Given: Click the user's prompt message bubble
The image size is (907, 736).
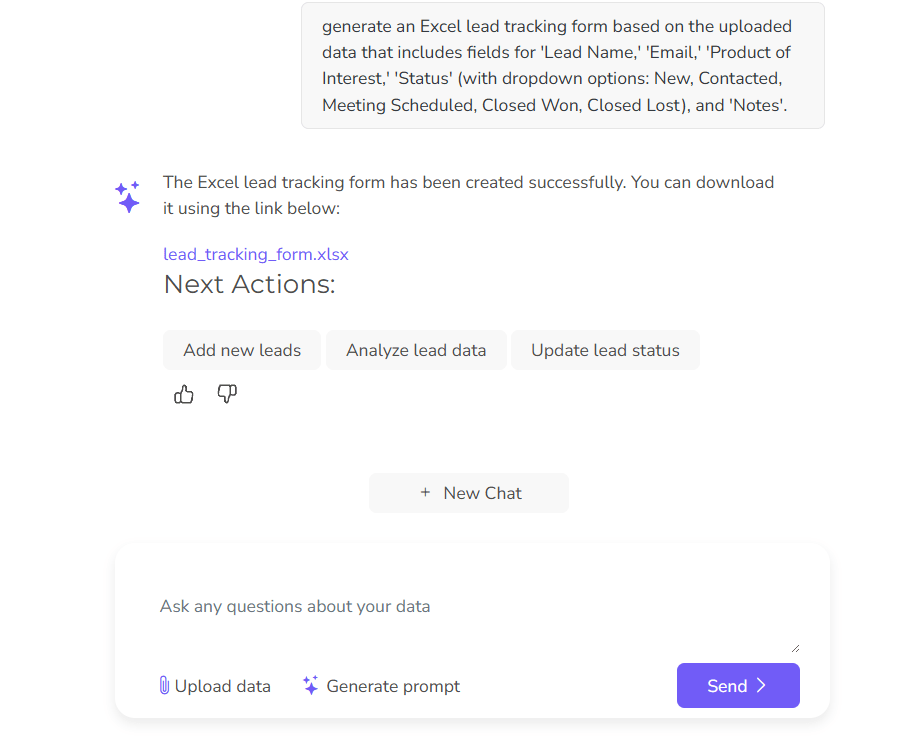Looking at the screenshot, I should click(x=562, y=65).
